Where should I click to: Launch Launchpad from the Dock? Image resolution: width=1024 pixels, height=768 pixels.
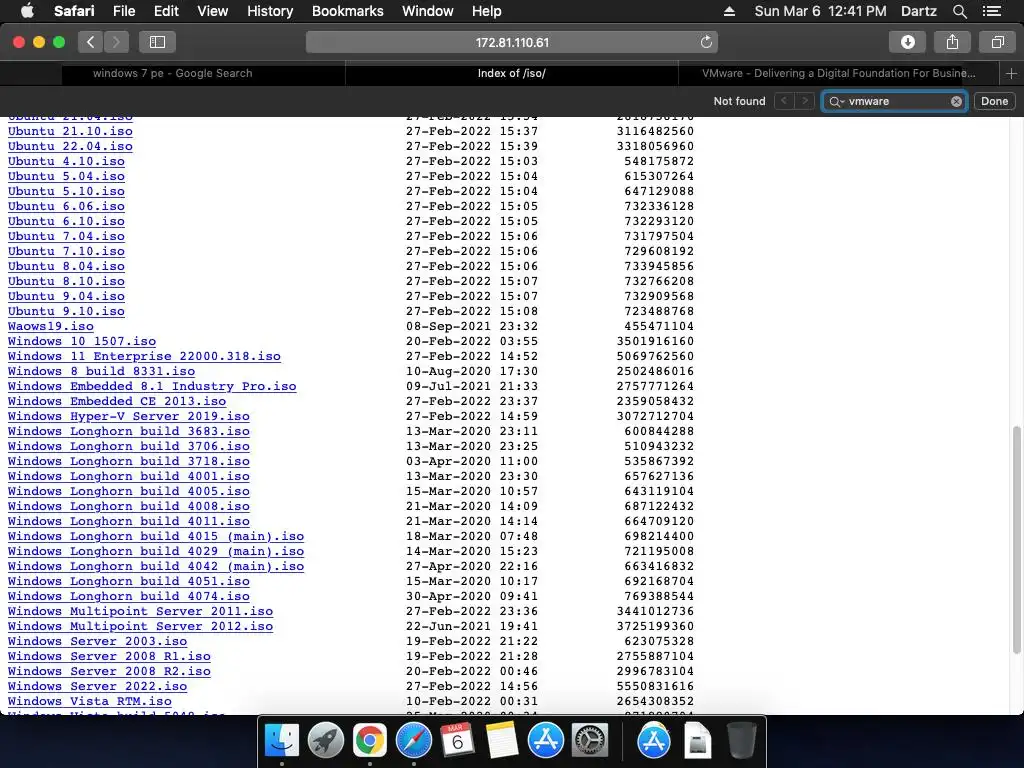325,741
